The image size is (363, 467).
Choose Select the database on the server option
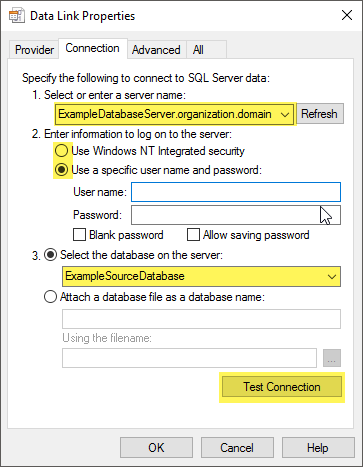click(x=50, y=255)
